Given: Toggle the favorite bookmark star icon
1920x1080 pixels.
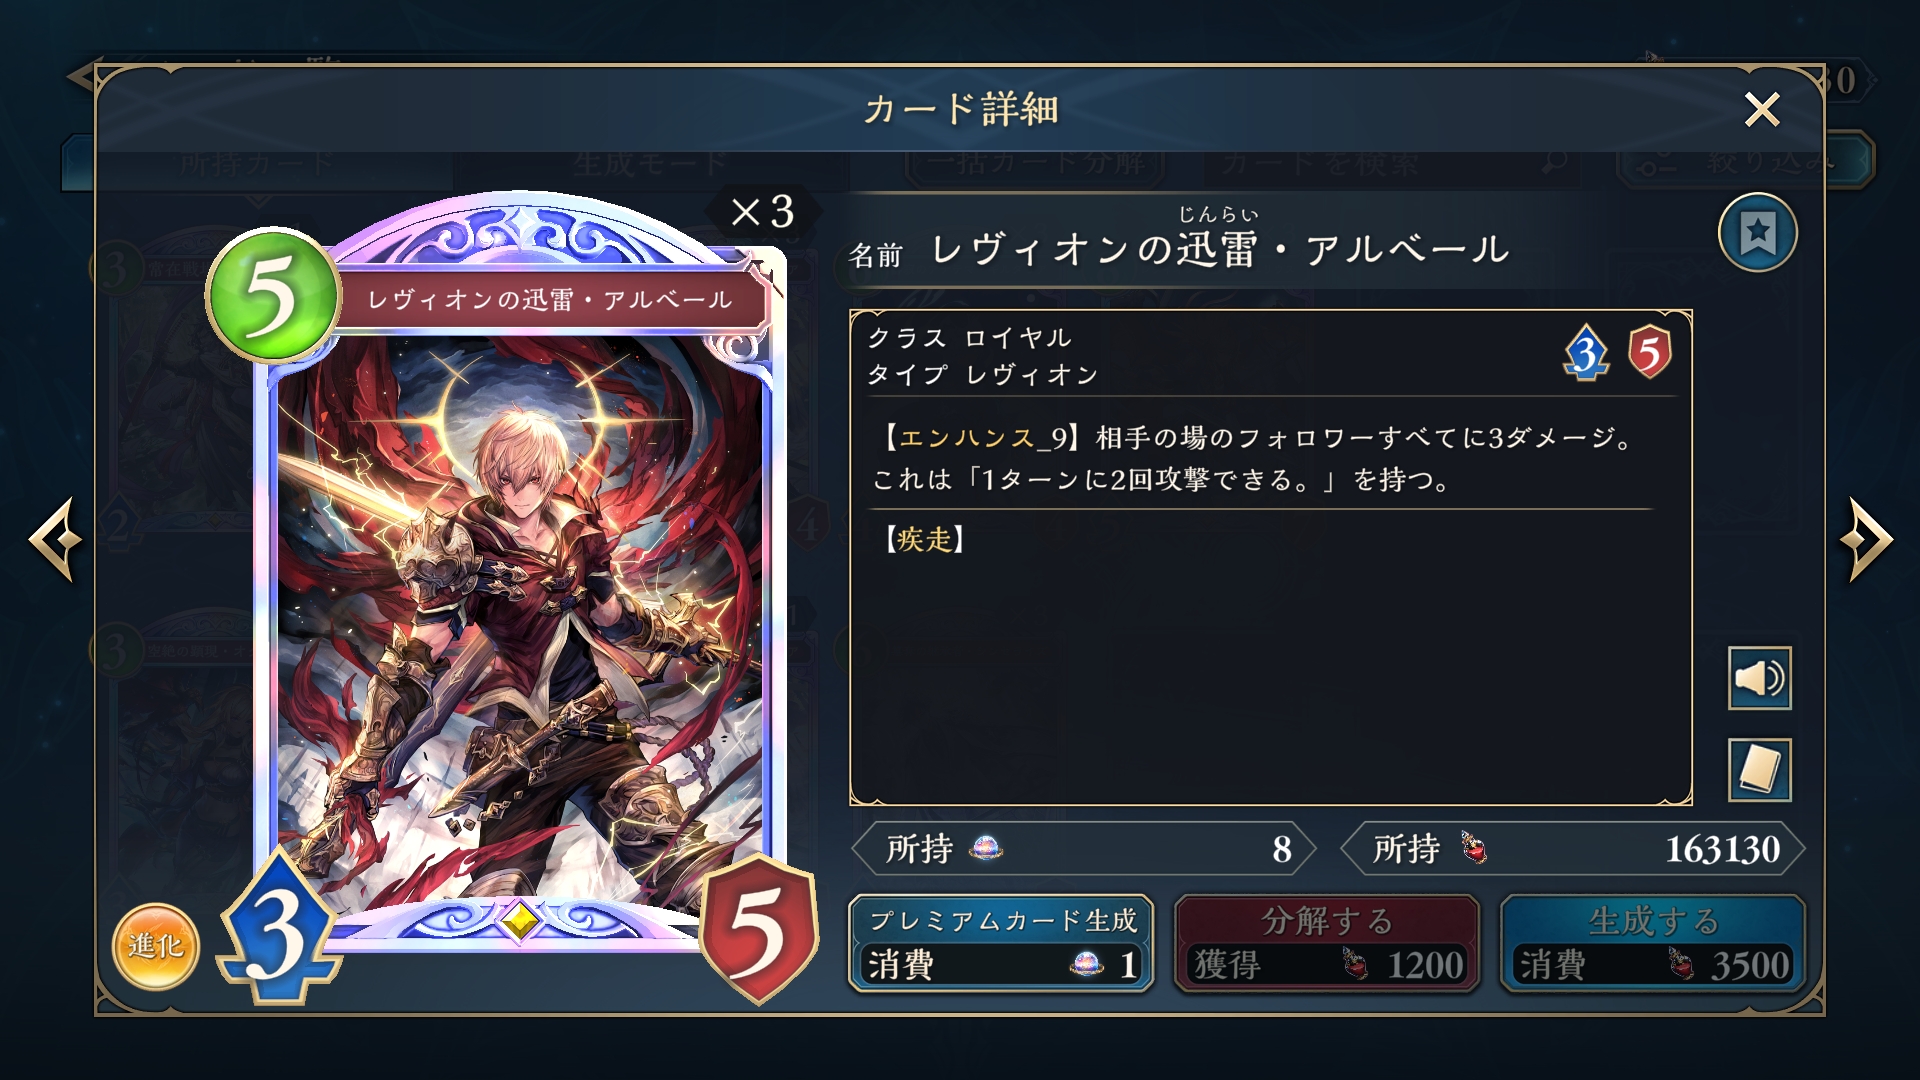Looking at the screenshot, I should coord(1757,233).
